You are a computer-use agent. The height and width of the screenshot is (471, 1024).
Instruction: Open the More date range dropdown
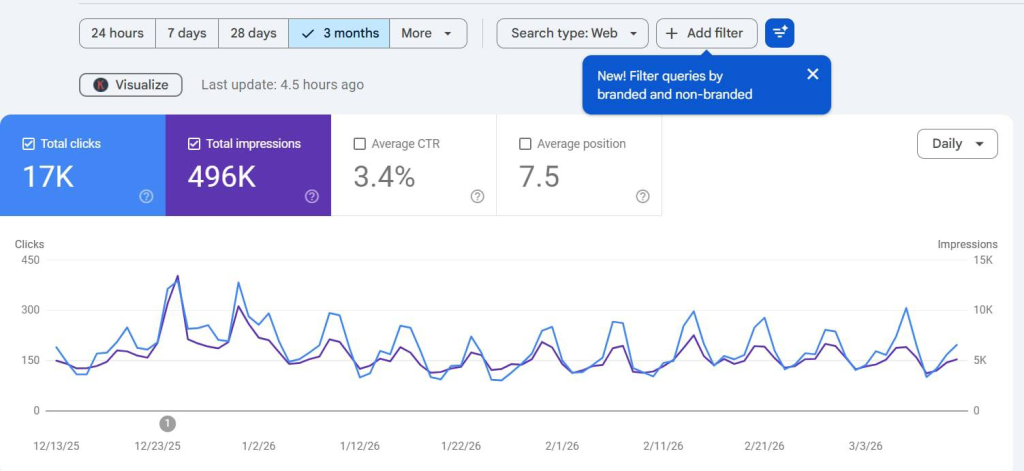[x=428, y=33]
